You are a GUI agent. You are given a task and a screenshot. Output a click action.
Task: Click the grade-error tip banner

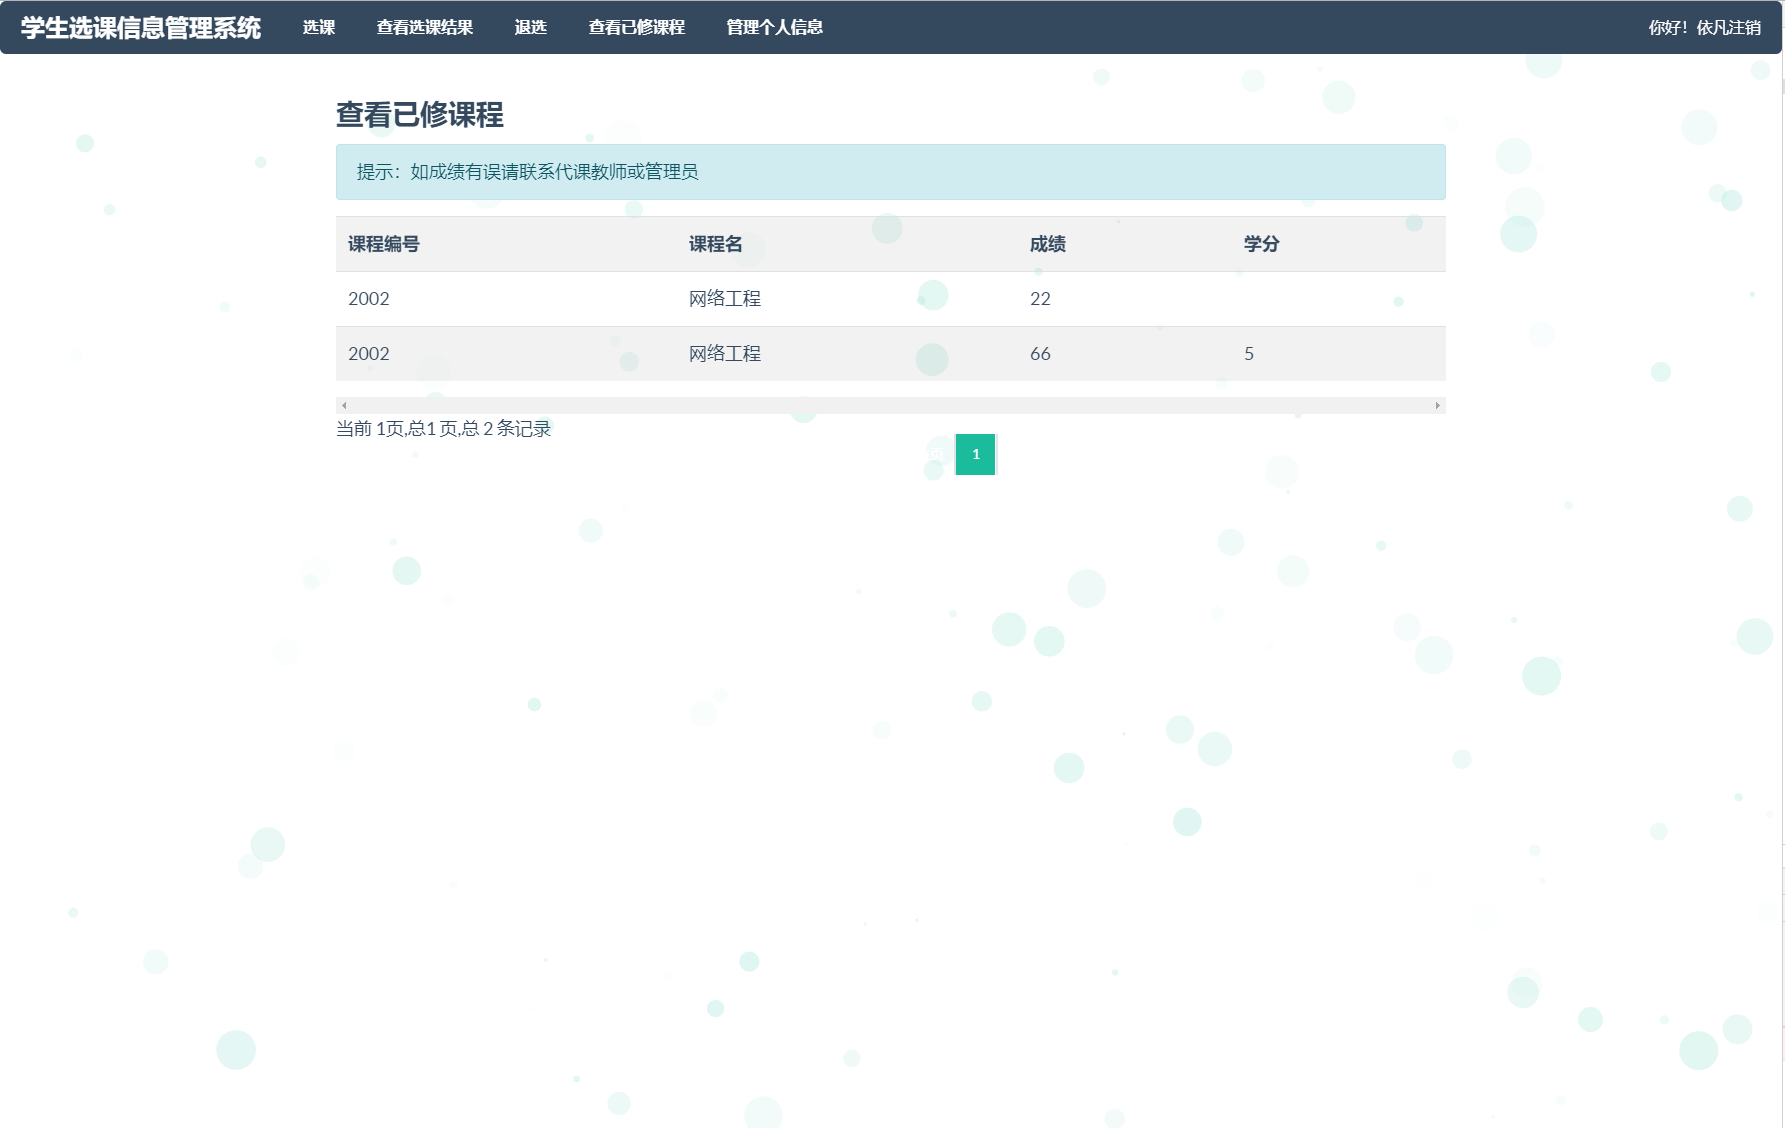pos(890,171)
